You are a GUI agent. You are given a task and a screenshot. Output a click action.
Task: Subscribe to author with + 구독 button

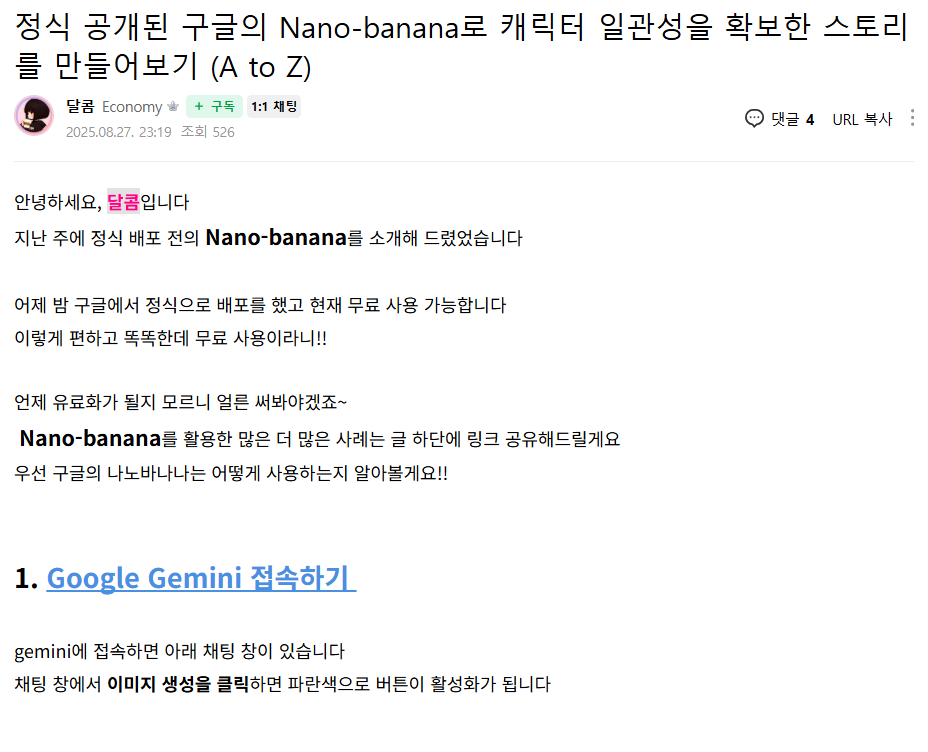click(214, 106)
